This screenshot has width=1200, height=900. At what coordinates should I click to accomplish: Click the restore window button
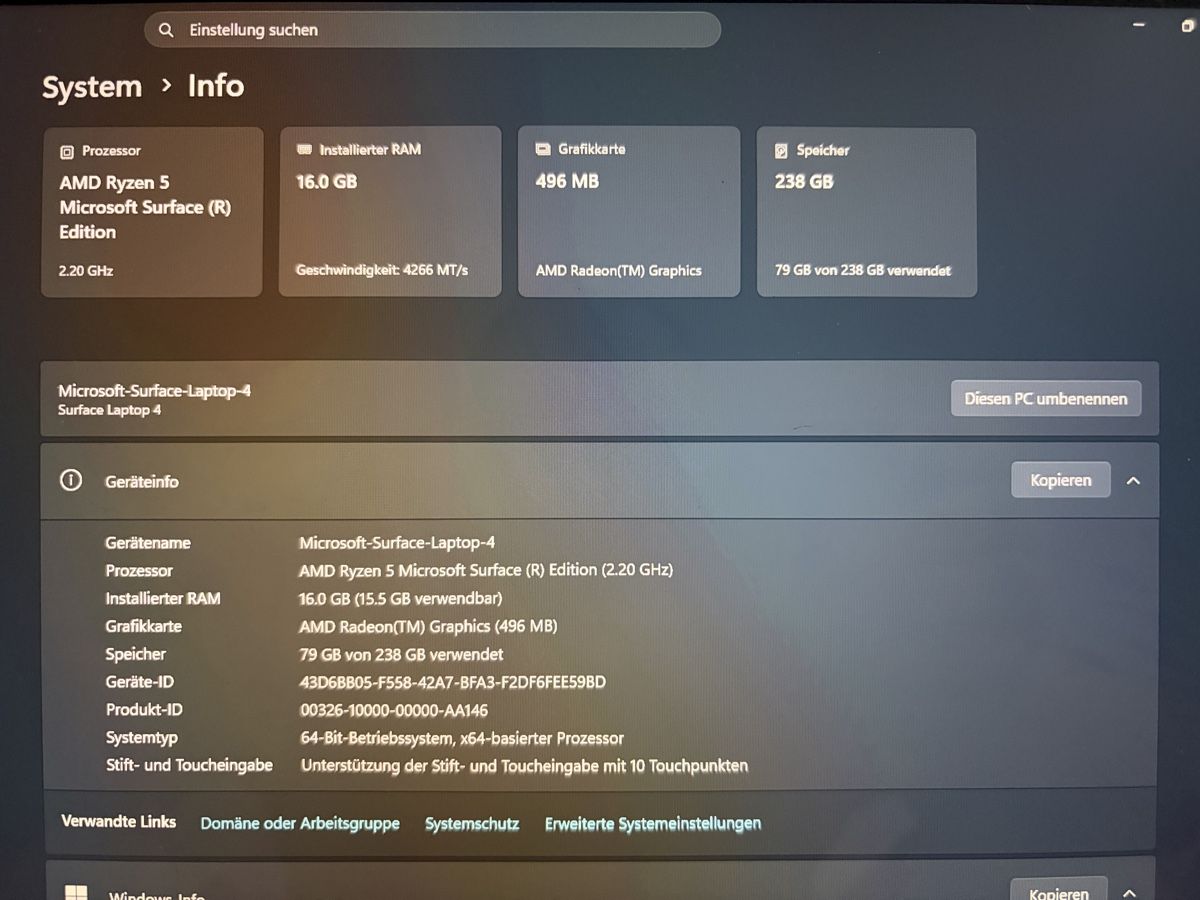1187,27
